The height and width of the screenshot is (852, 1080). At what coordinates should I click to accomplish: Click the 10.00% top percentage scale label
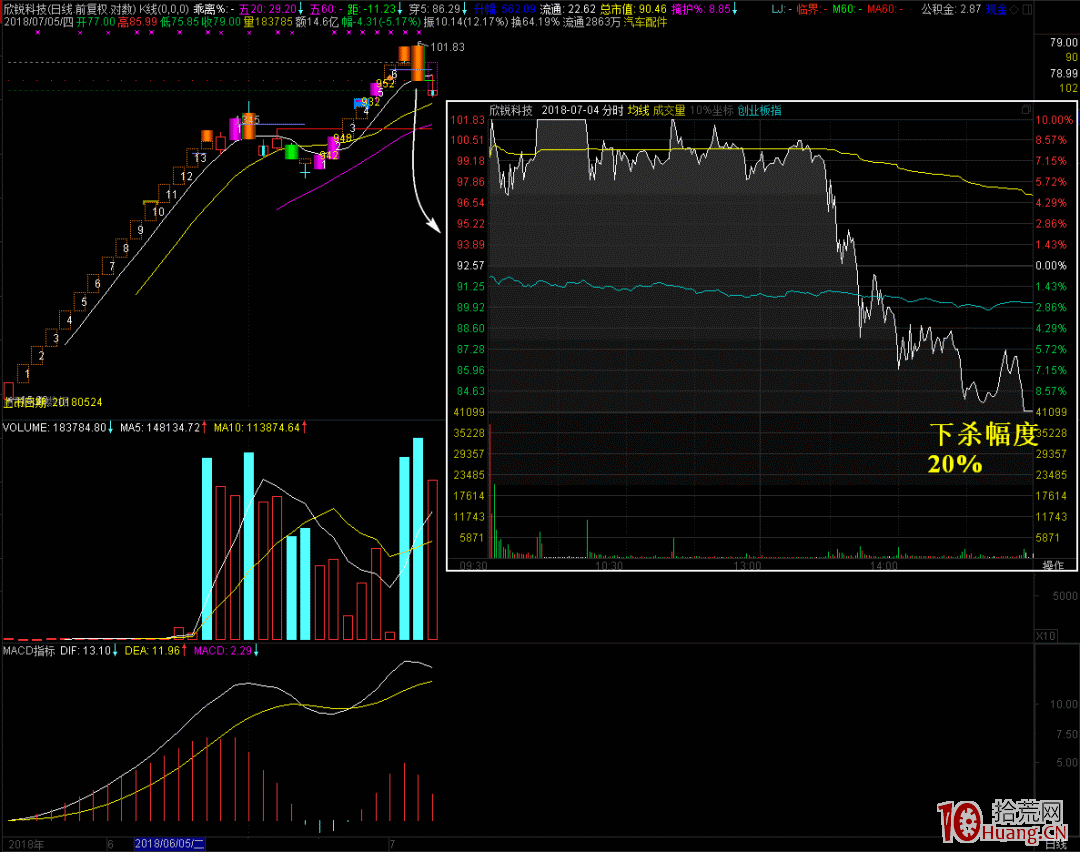point(1055,120)
